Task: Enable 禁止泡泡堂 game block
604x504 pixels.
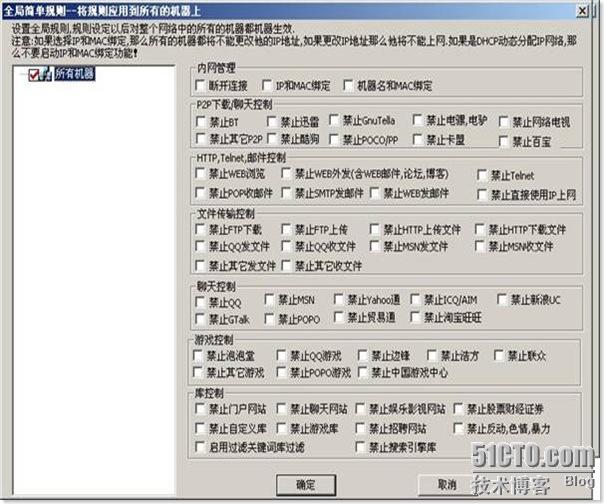Action: 198,355
